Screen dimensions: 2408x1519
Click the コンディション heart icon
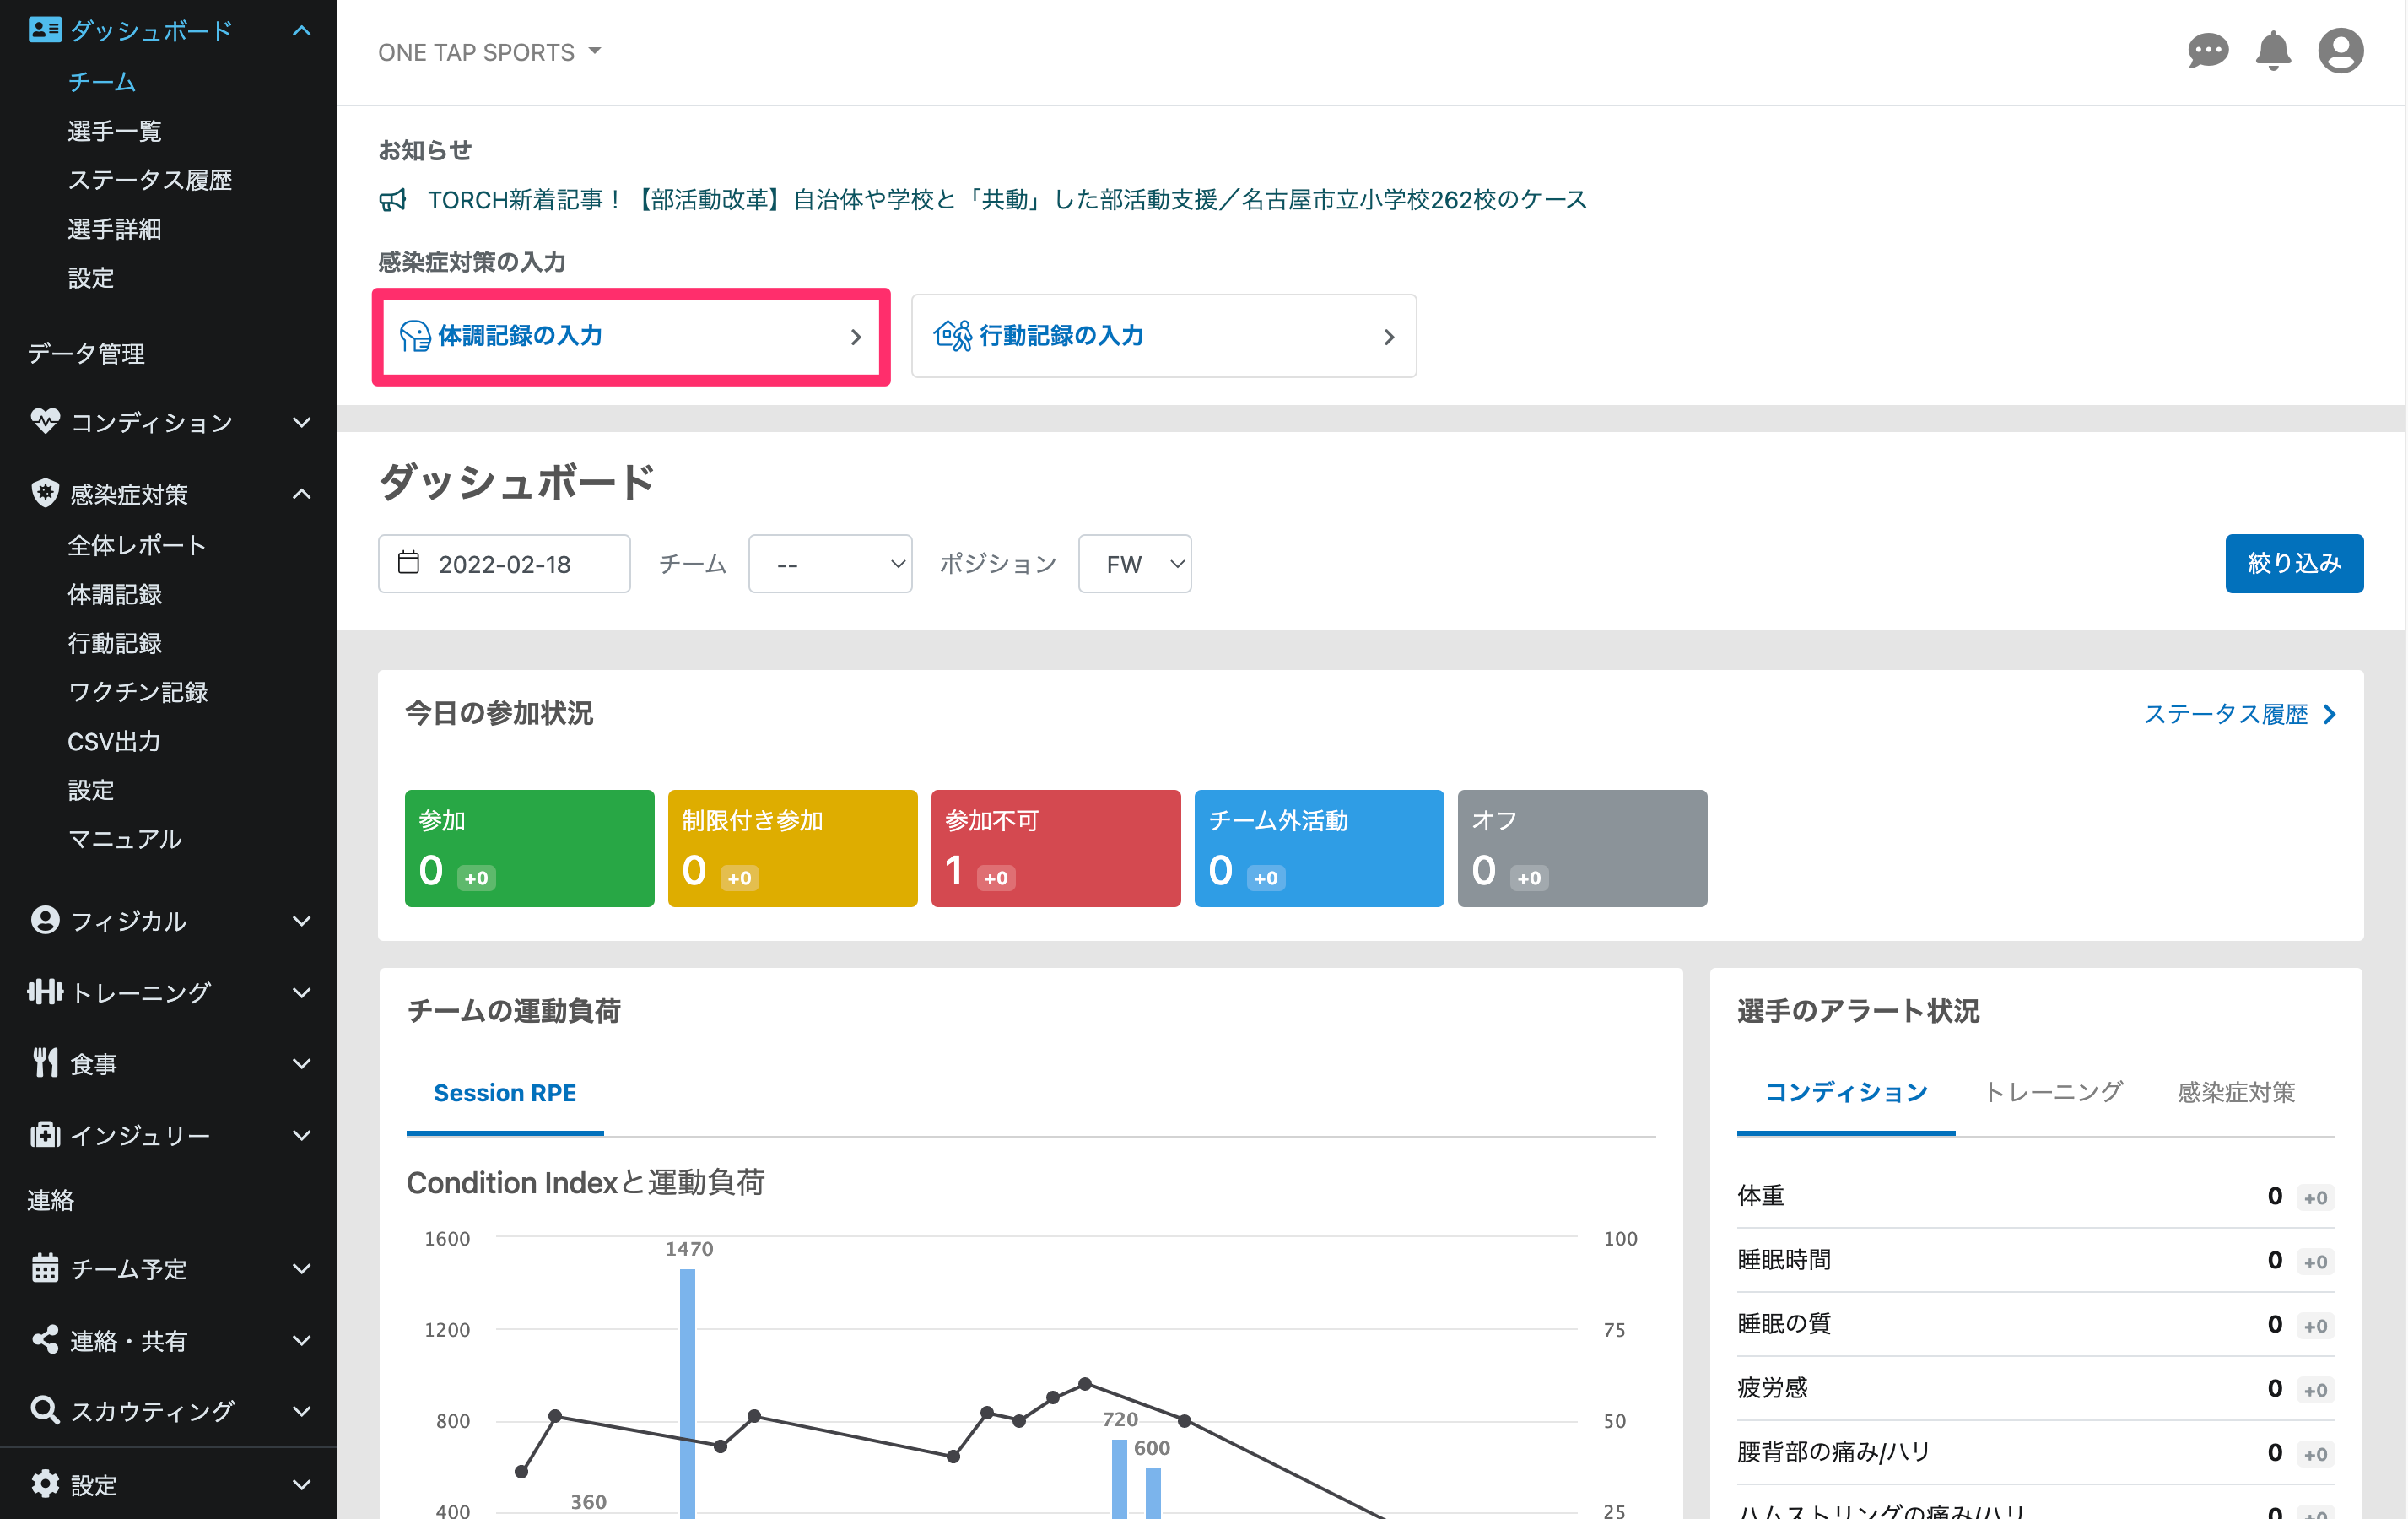45,421
